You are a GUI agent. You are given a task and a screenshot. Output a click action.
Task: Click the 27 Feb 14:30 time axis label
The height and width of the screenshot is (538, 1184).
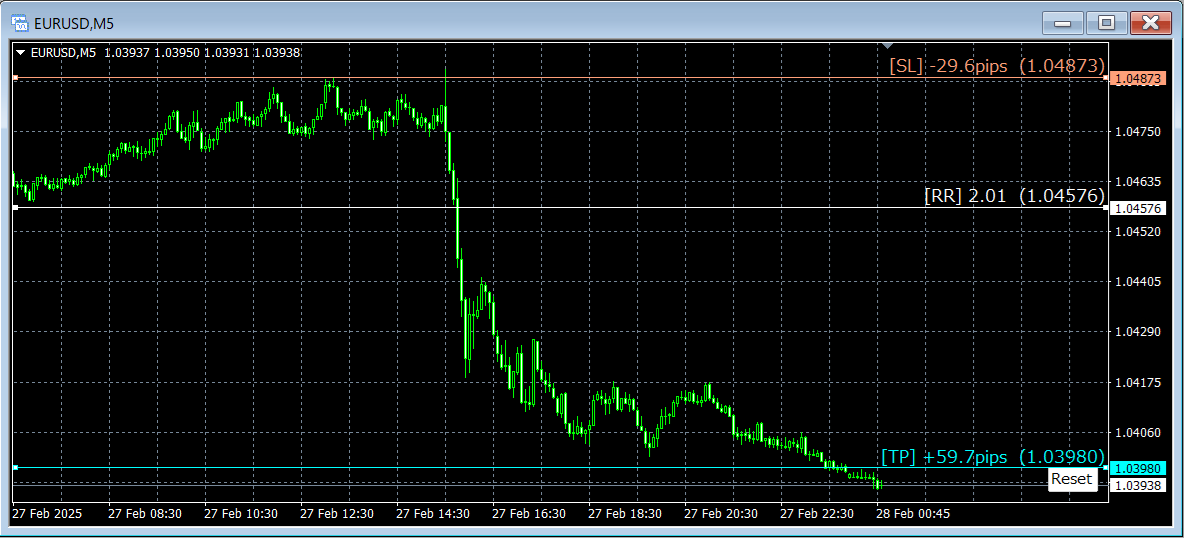433,514
